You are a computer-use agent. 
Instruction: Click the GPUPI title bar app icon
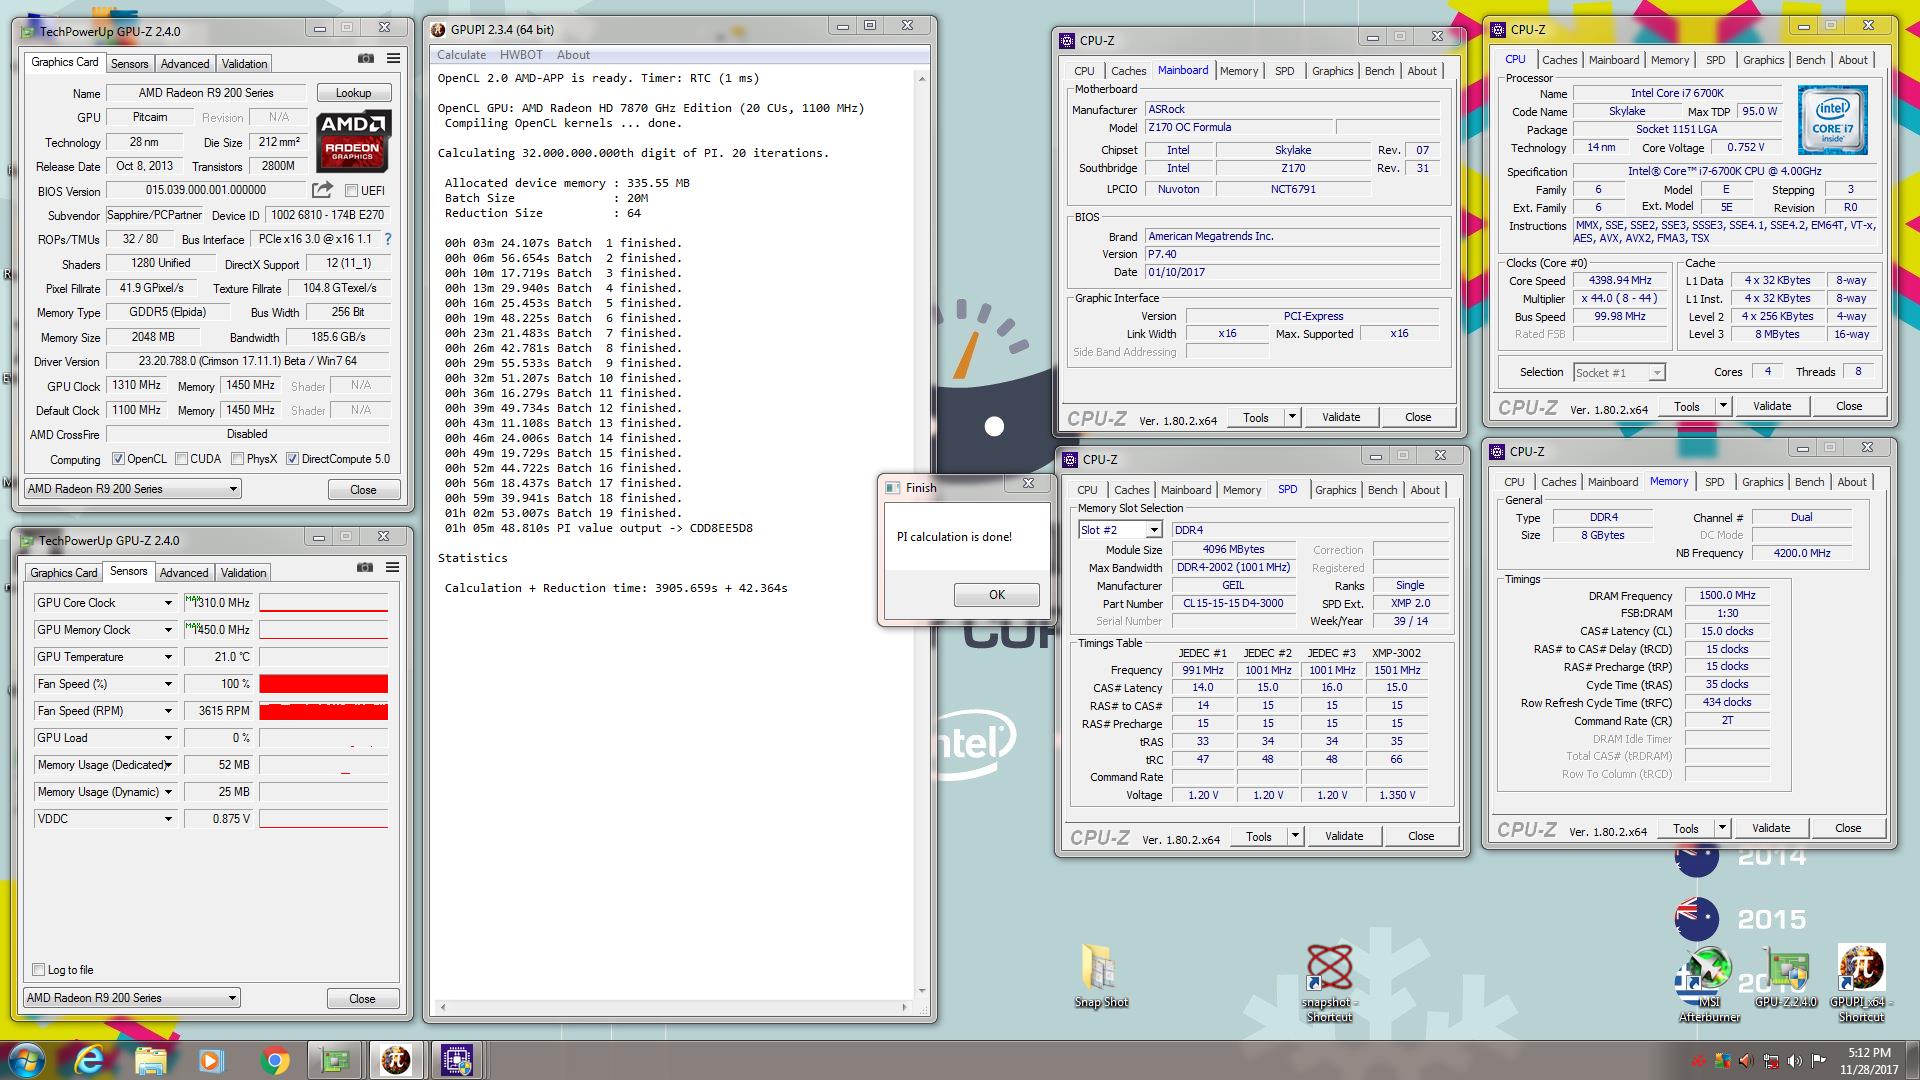coord(438,30)
